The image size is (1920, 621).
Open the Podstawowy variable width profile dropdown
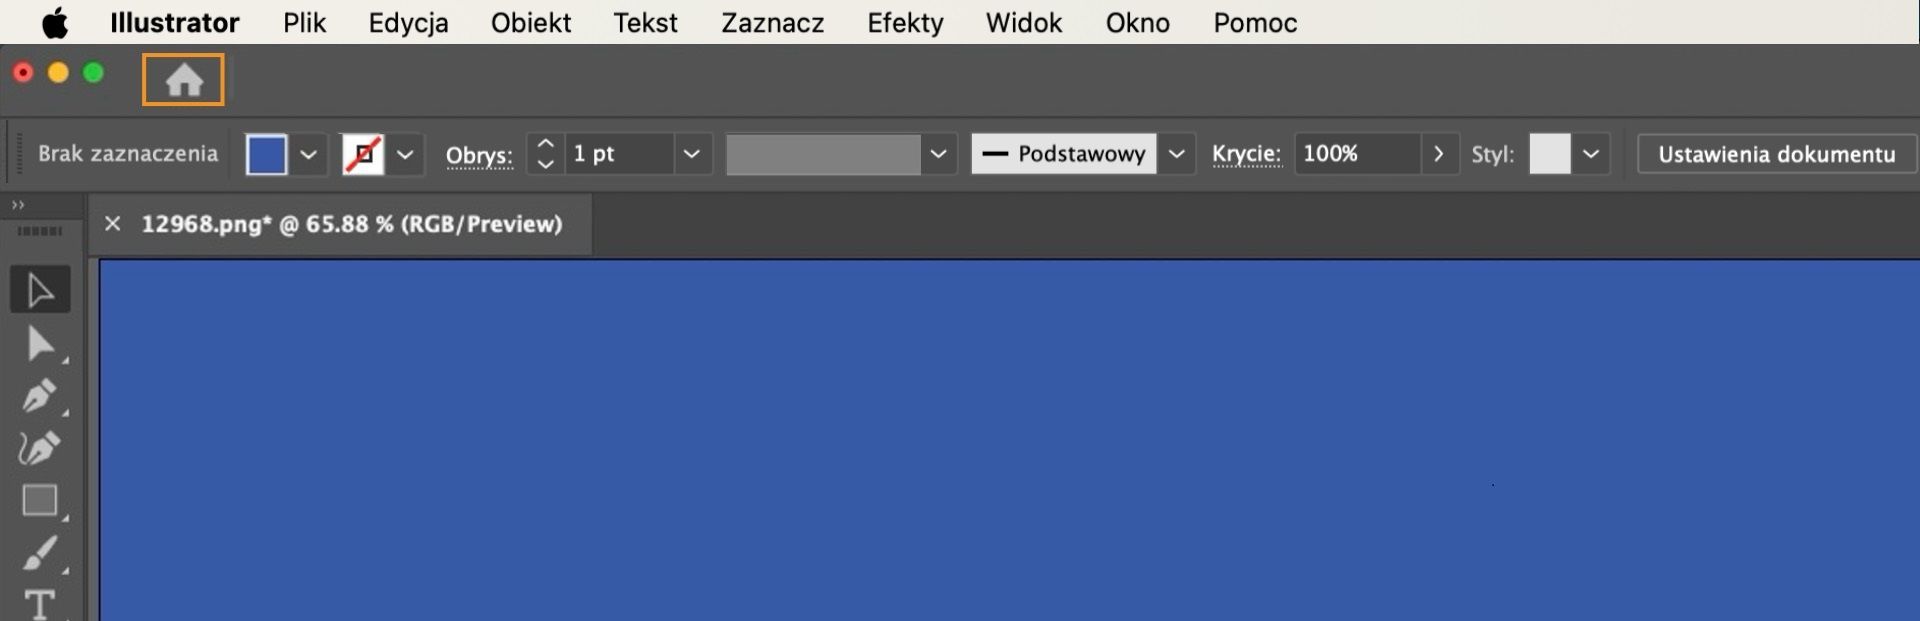click(x=1177, y=154)
